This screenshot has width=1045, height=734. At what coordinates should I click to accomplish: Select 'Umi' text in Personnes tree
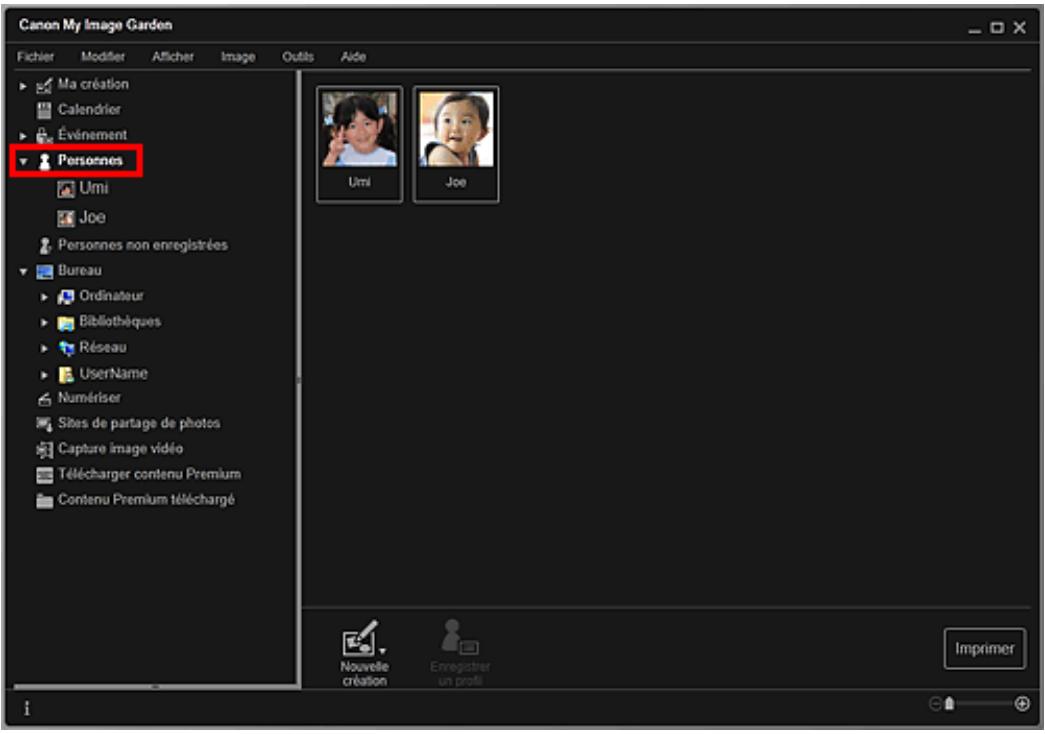point(93,189)
